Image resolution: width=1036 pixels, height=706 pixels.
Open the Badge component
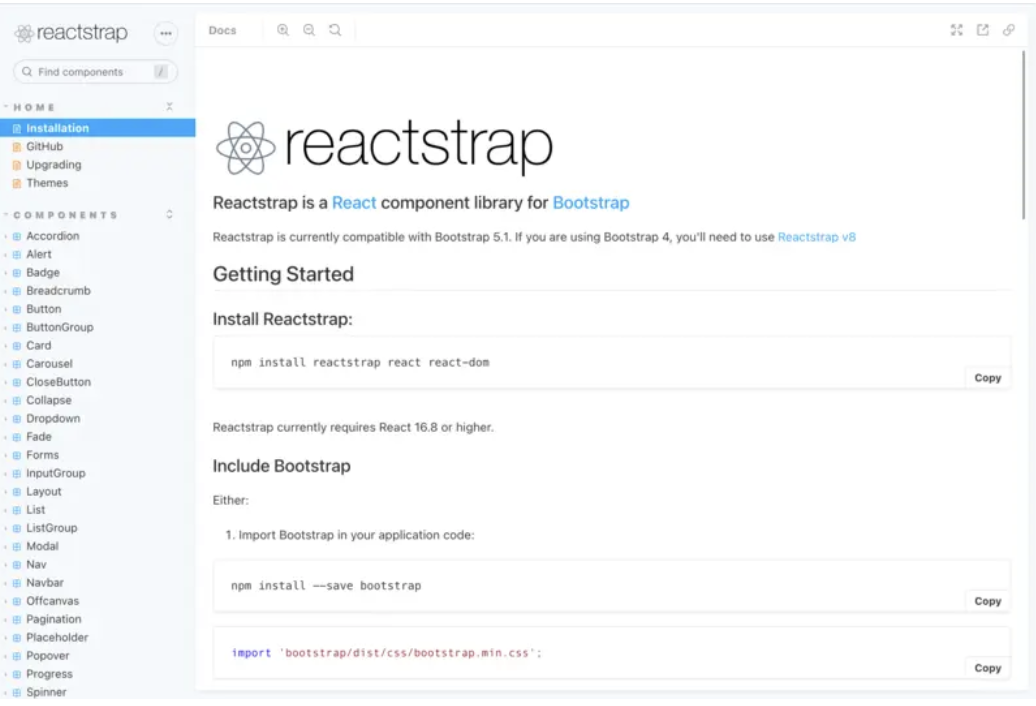(x=43, y=272)
